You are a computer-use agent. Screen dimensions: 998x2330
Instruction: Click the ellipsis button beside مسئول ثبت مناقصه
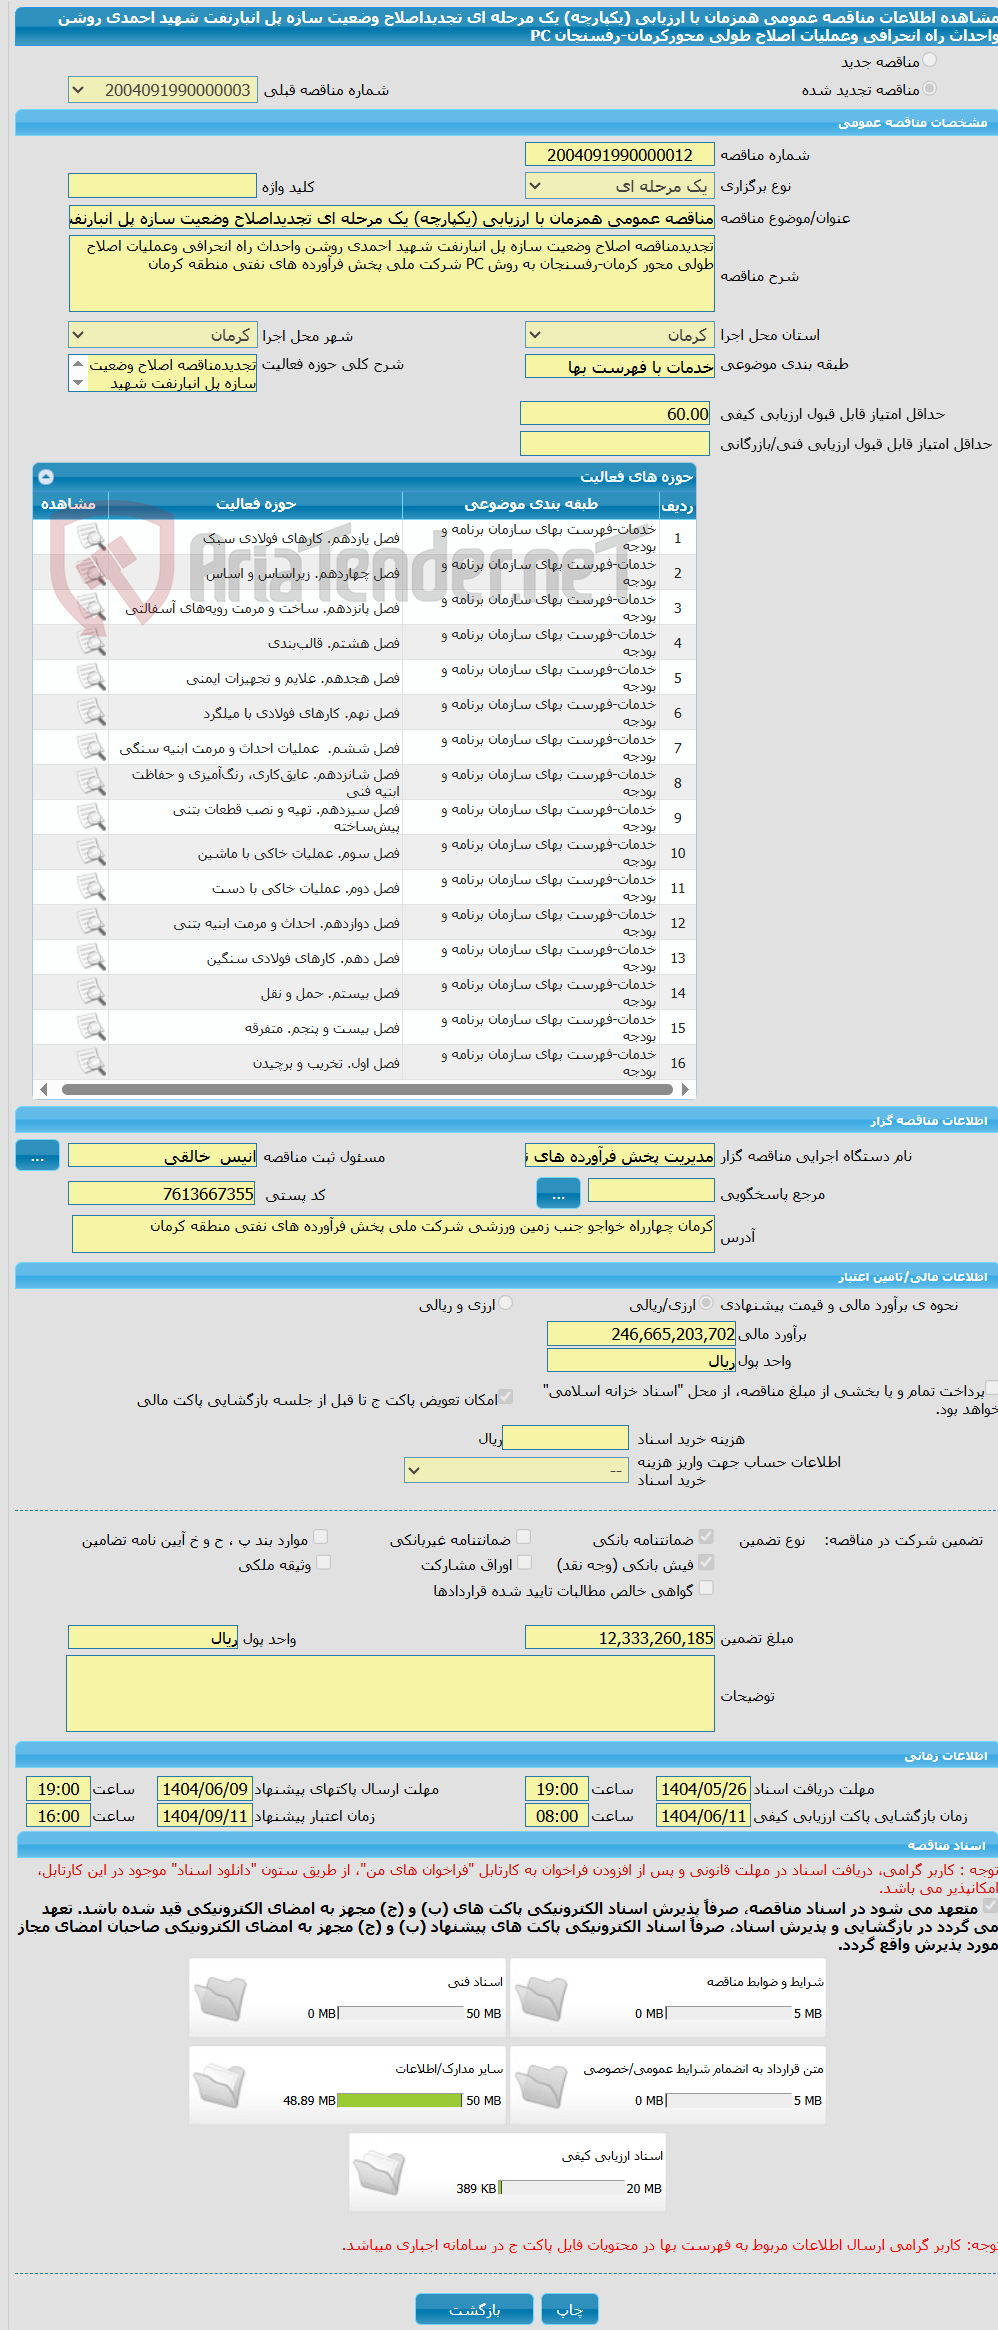37,1156
